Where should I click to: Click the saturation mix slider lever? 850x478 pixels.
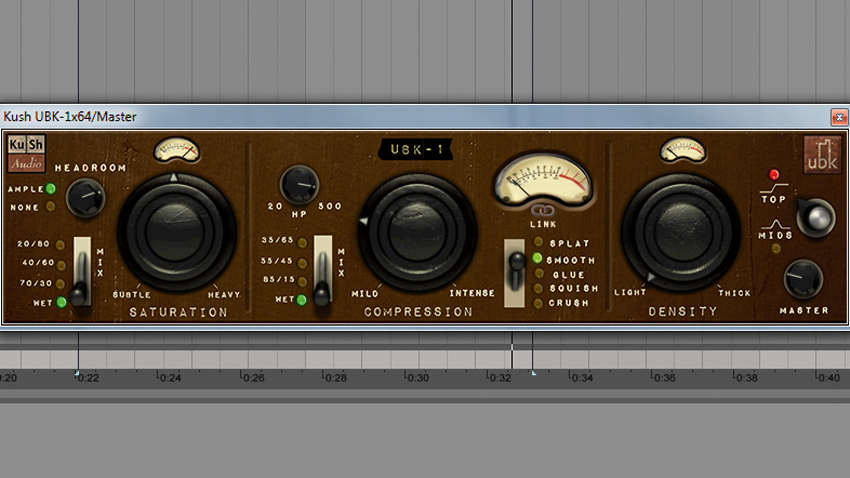80,293
